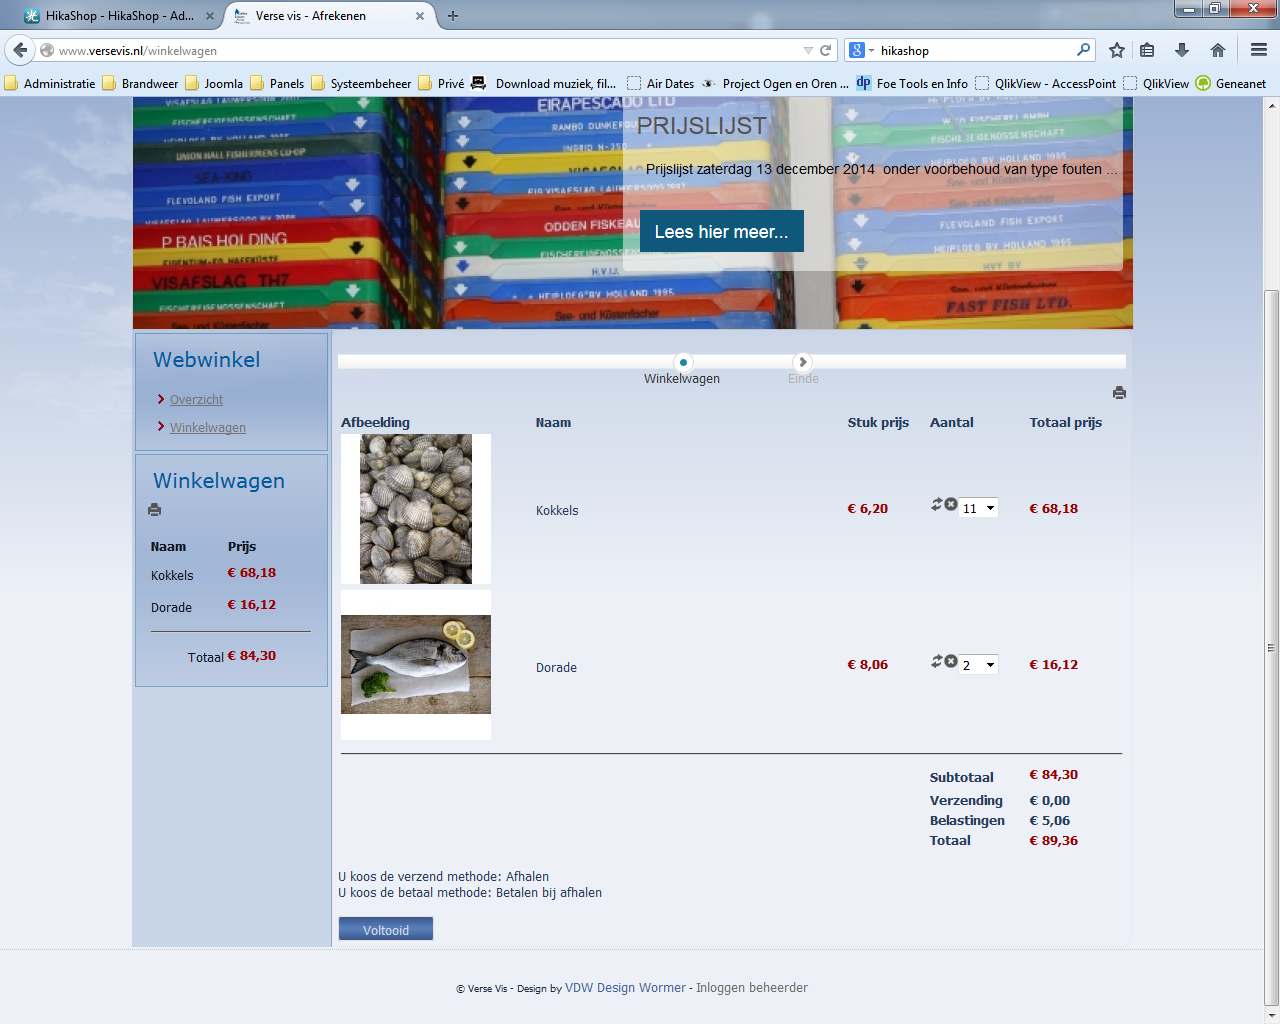Image resolution: width=1280 pixels, height=1024 pixels.
Task: Open the Geneanet bookmark
Action: [x=1231, y=84]
